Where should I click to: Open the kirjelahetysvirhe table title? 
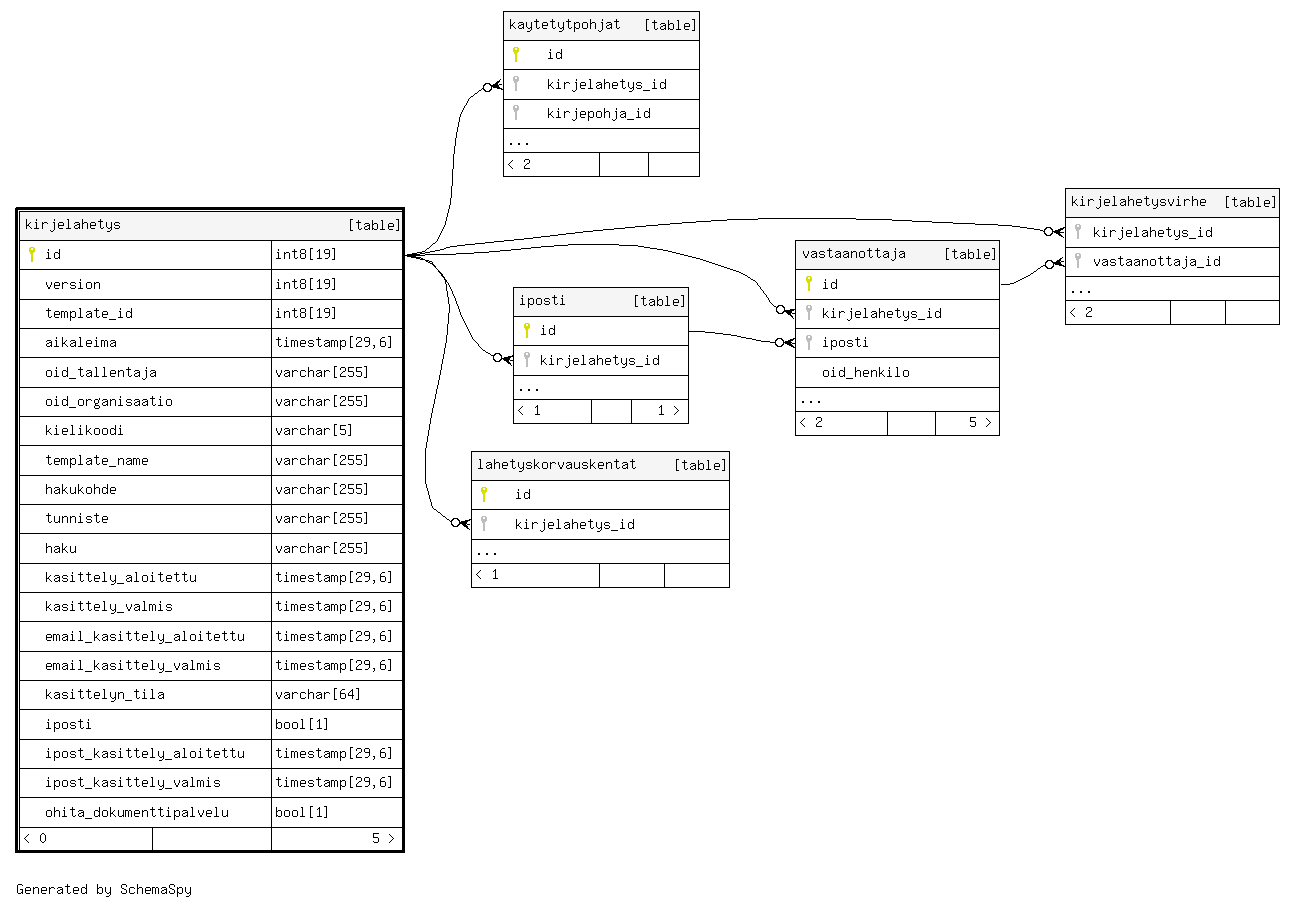[x=1138, y=201]
